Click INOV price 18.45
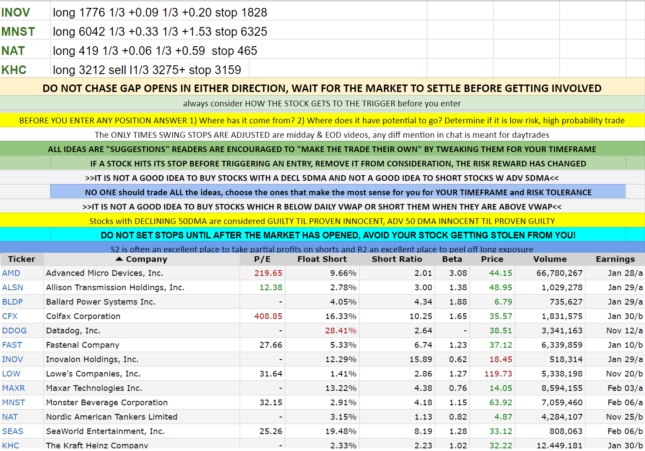 pos(501,360)
